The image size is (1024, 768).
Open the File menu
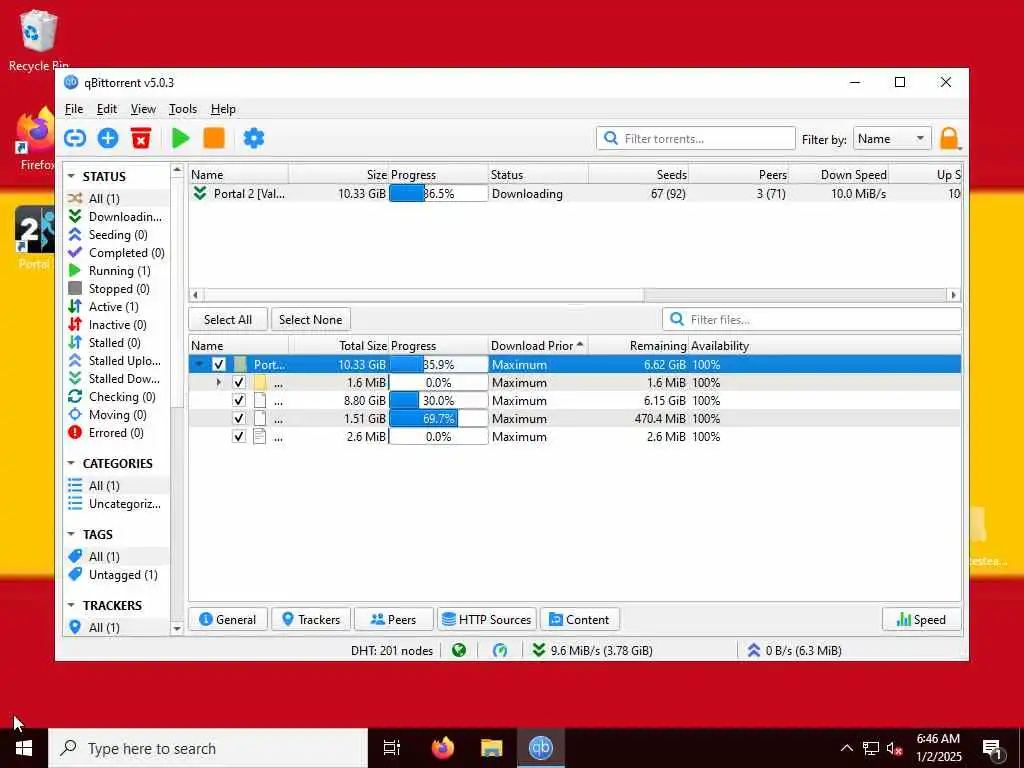pos(74,109)
